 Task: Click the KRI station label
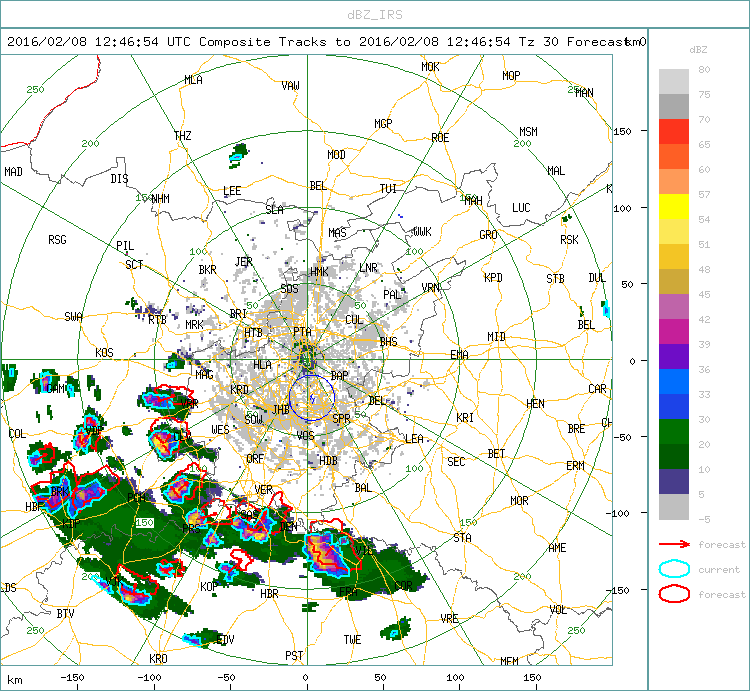465,417
